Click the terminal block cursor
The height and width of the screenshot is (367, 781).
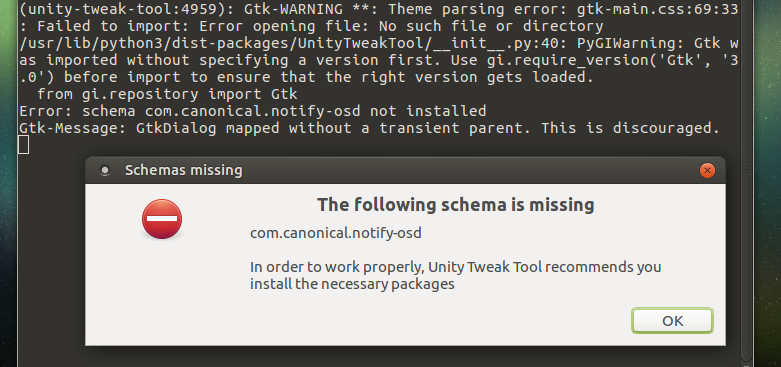click(x=24, y=145)
